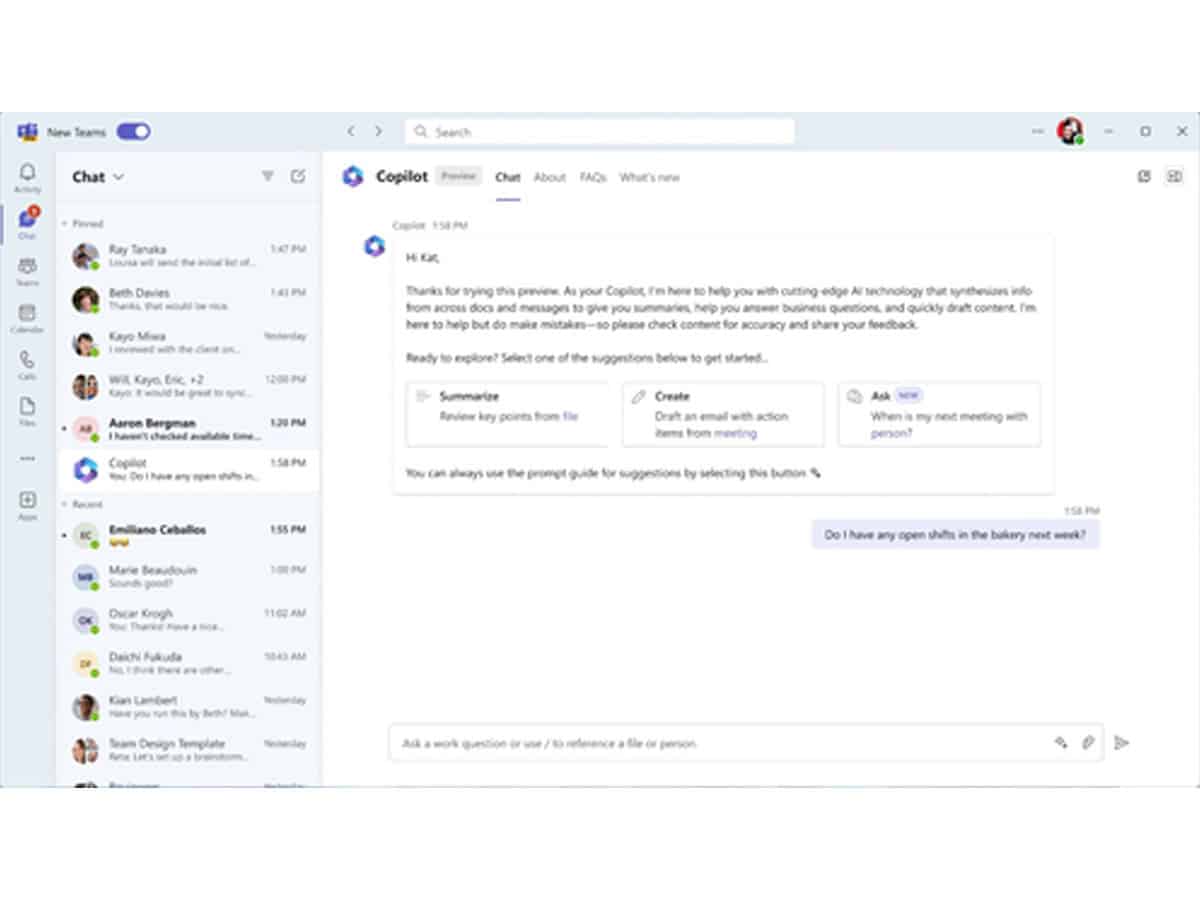Open chat with Beth Davies
Screen dimensions: 1200x900
pos(189,299)
